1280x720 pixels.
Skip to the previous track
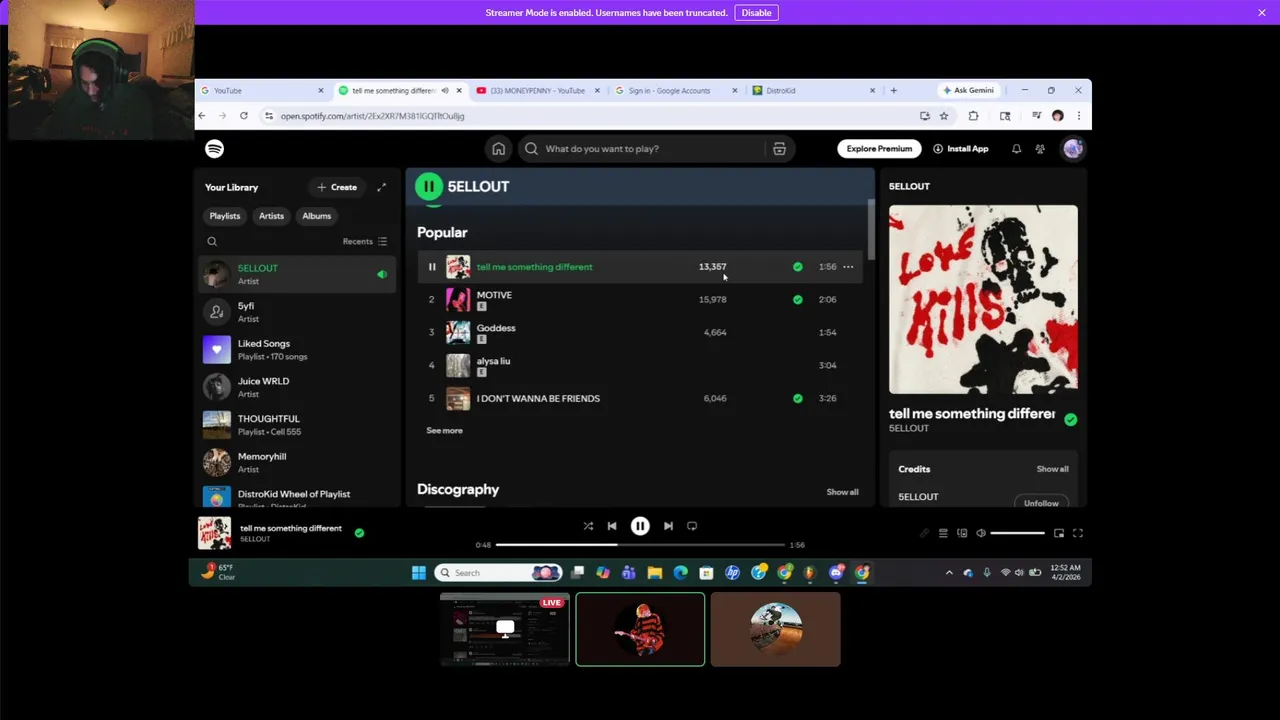[x=612, y=526]
